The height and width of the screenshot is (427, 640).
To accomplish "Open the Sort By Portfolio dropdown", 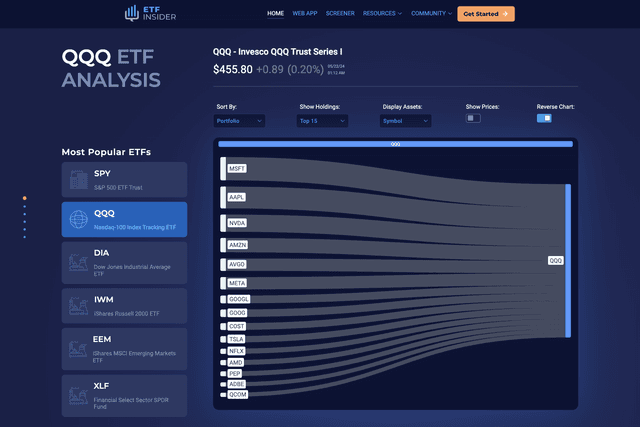I will pos(239,121).
